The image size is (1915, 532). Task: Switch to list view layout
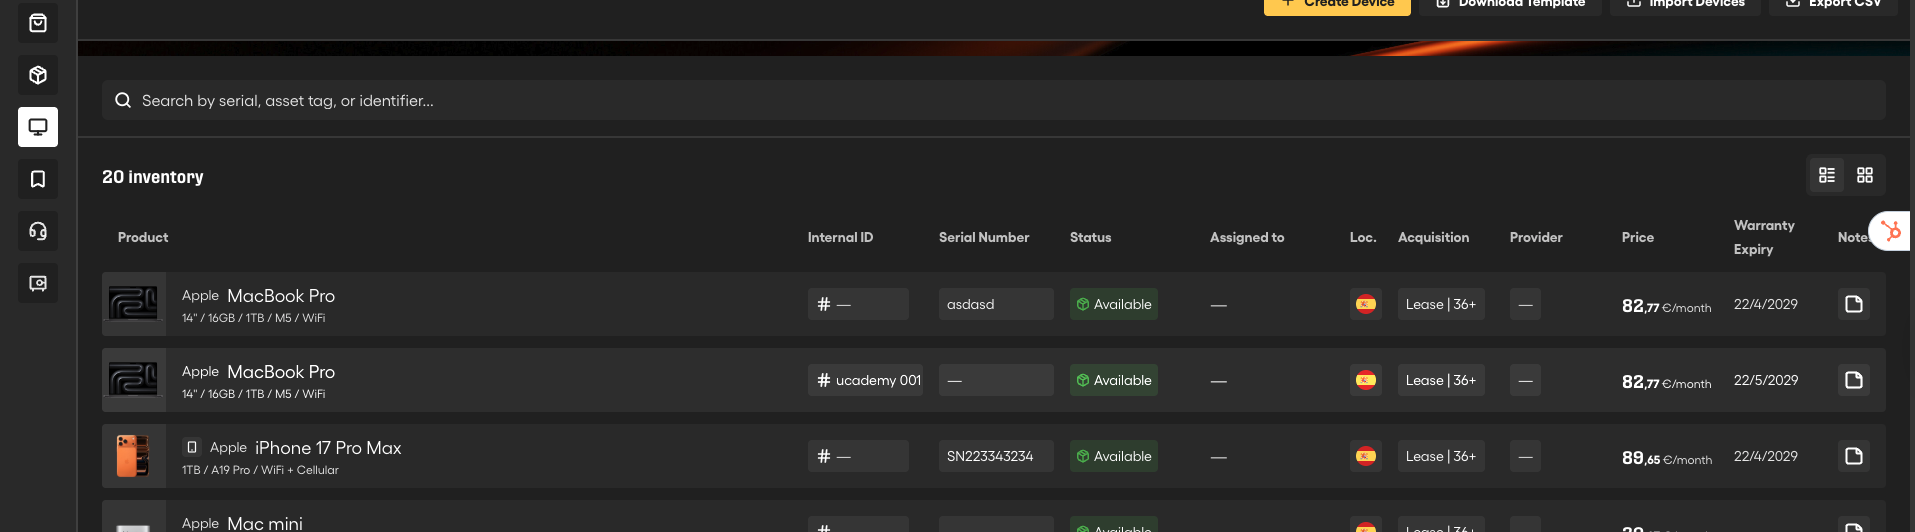pyautogui.click(x=1827, y=175)
